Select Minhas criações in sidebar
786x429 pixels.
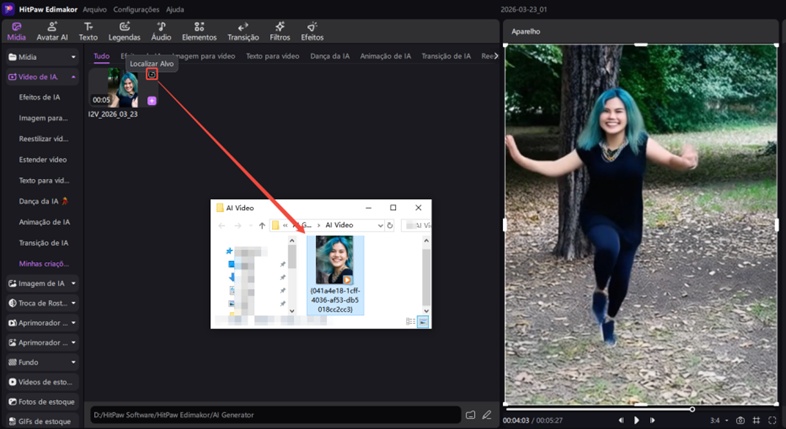(44, 263)
